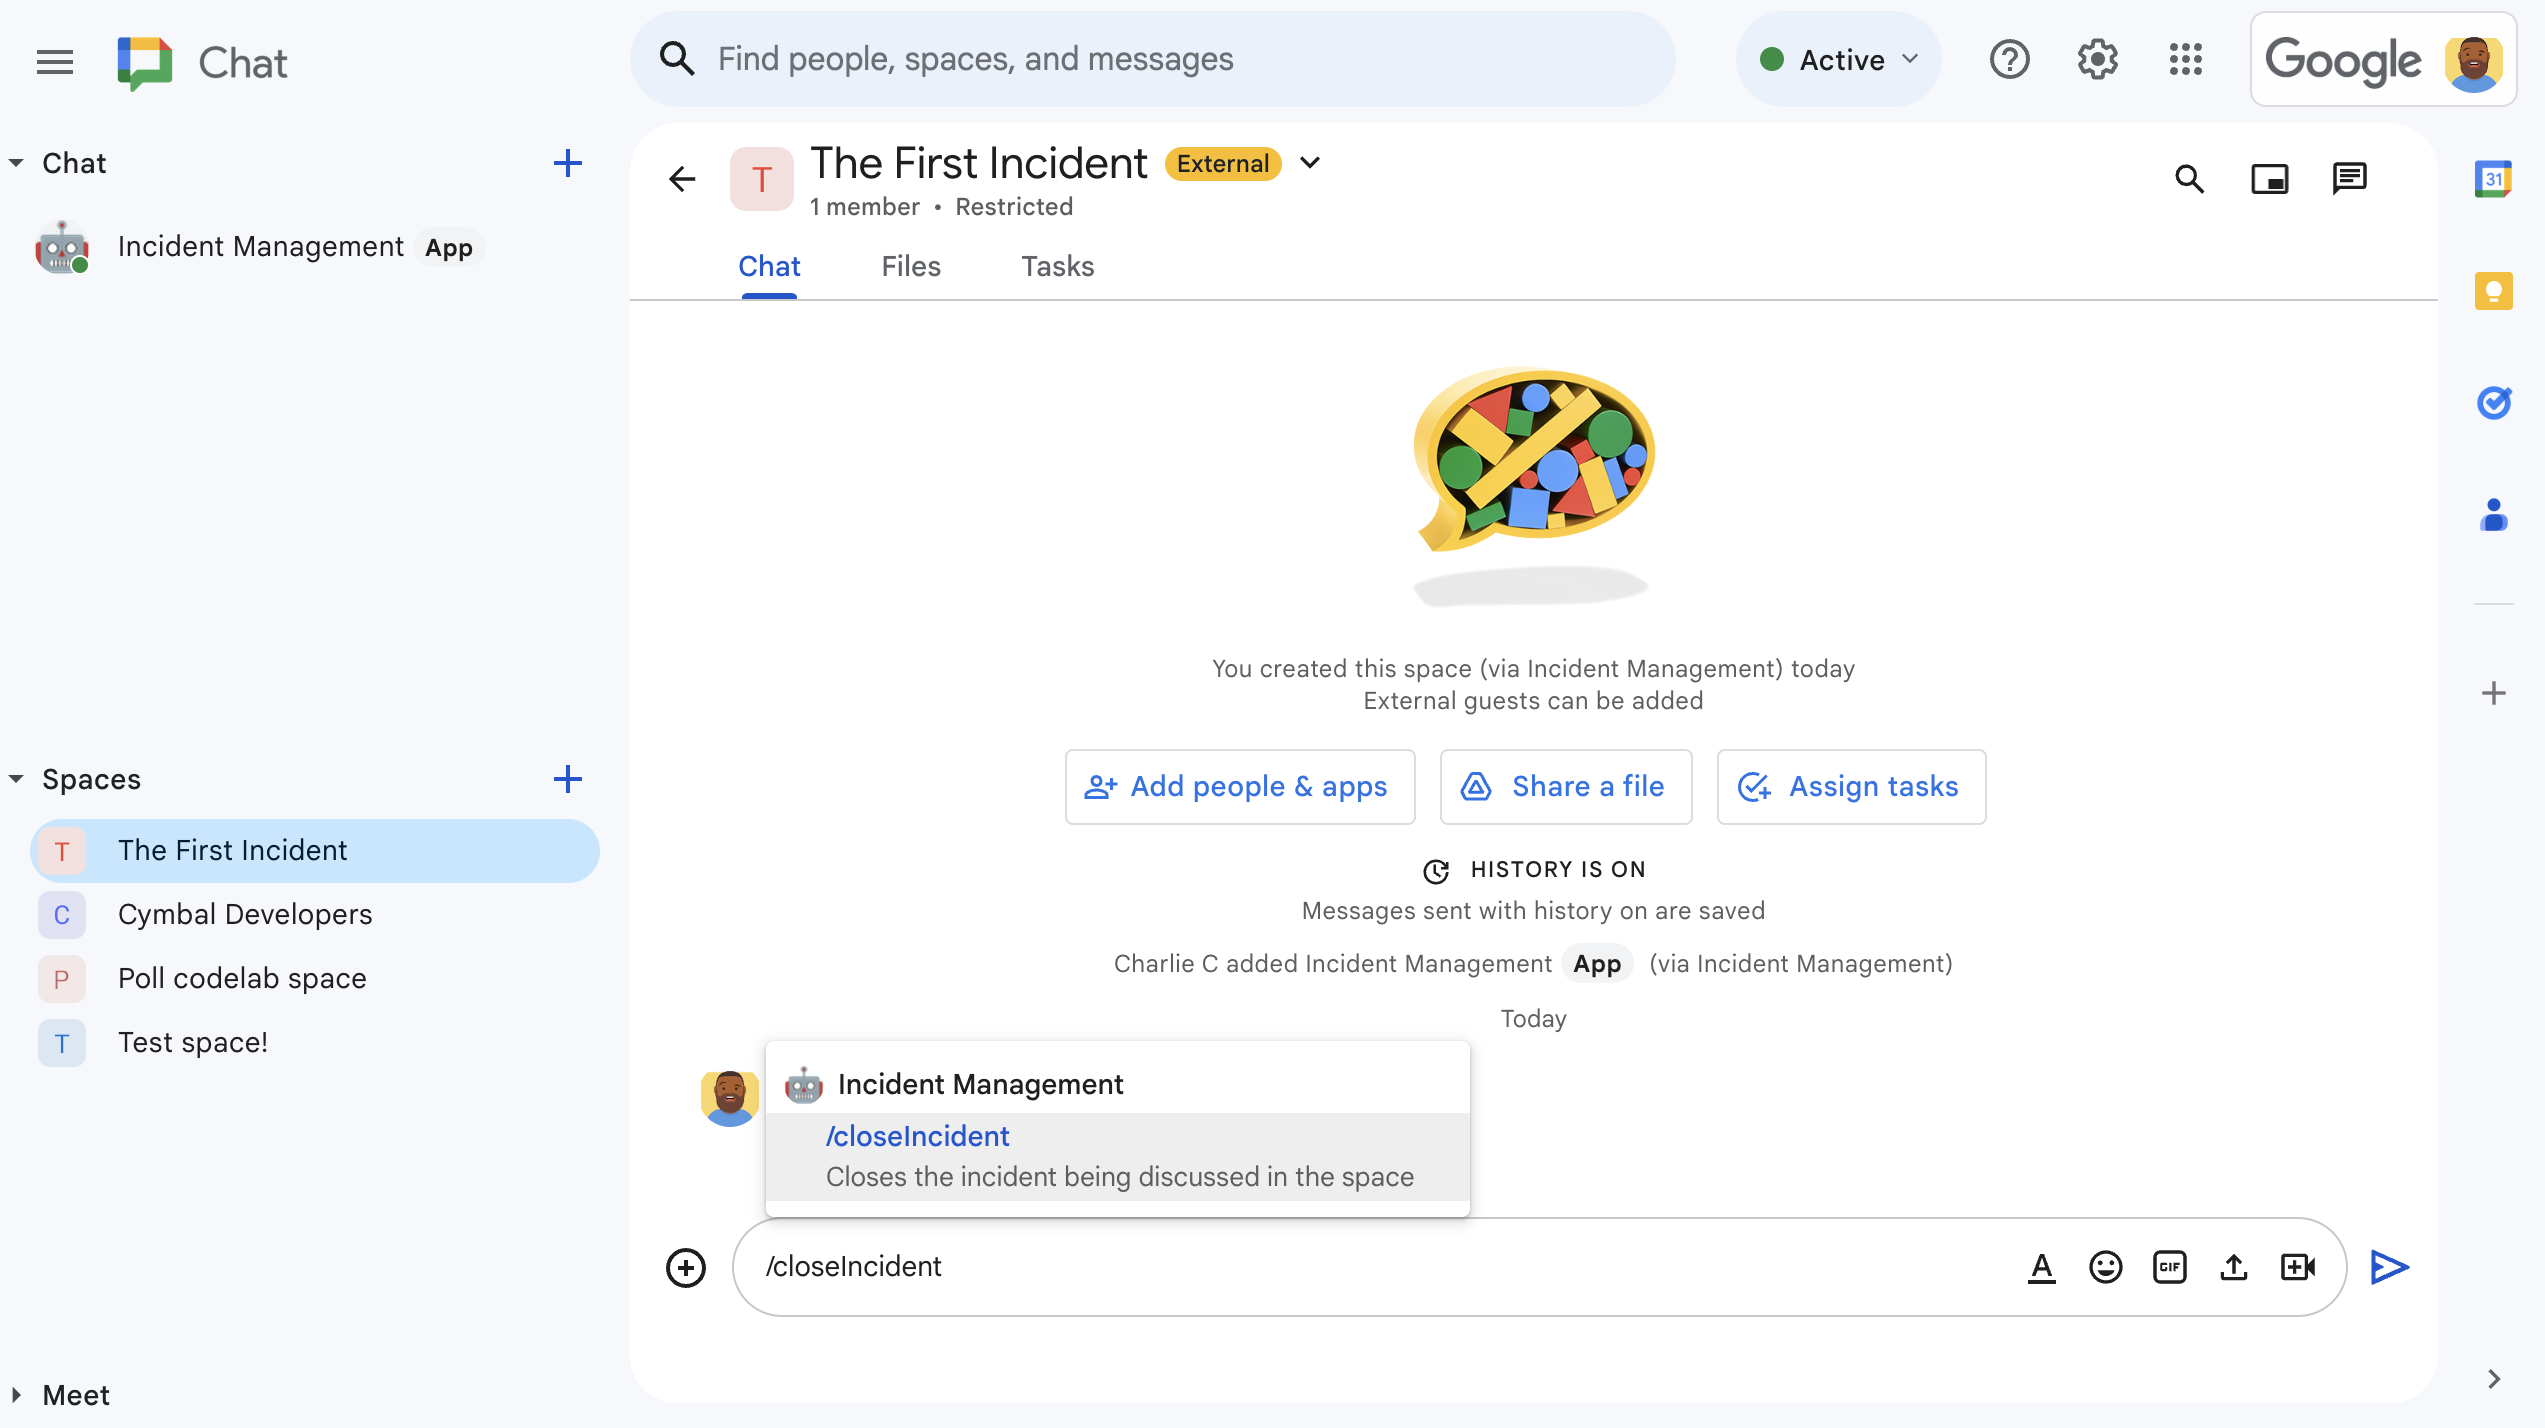Expand The First Incident space dropdown
2545x1428 pixels.
[1313, 163]
